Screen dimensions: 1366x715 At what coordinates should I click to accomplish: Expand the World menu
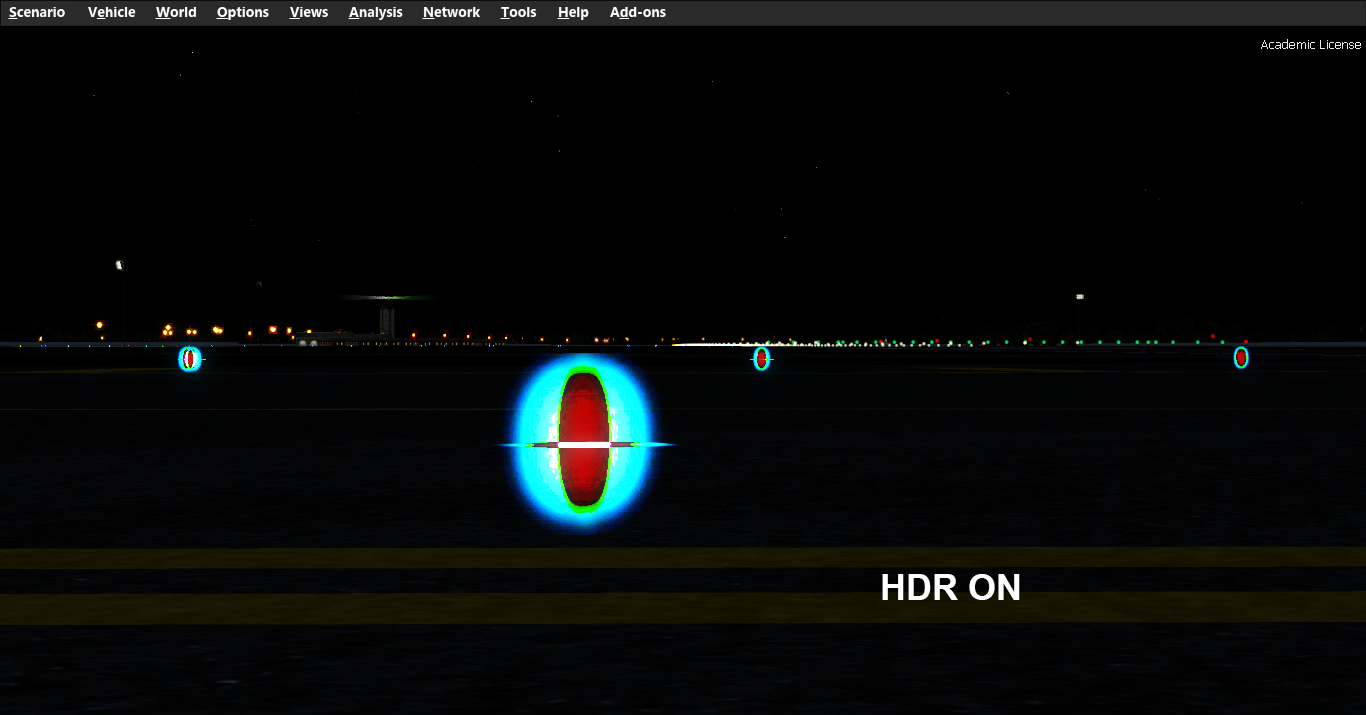pos(176,12)
